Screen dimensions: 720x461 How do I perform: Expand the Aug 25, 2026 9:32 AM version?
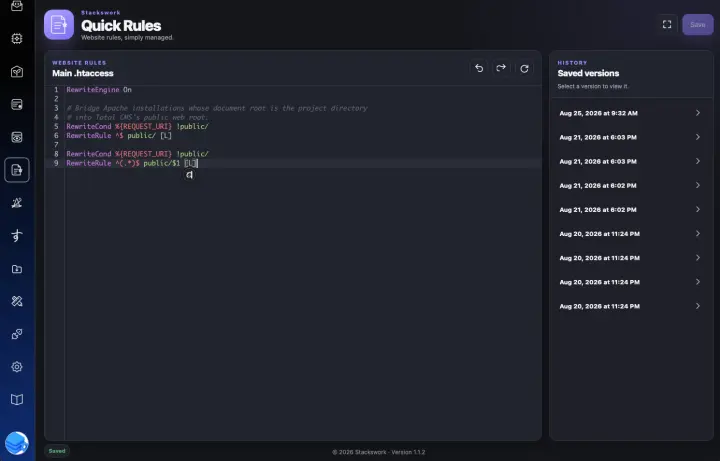(631, 113)
